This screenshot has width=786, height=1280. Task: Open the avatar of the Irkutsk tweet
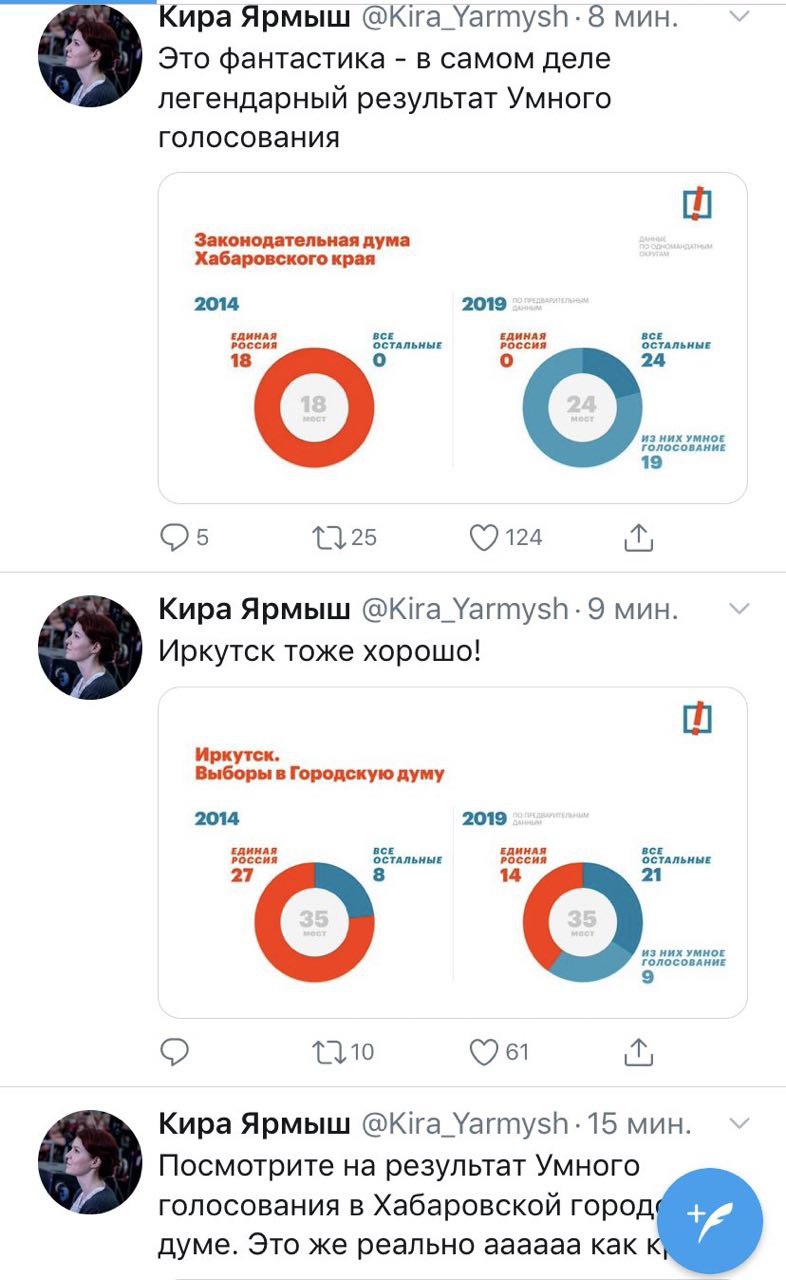(x=90, y=647)
